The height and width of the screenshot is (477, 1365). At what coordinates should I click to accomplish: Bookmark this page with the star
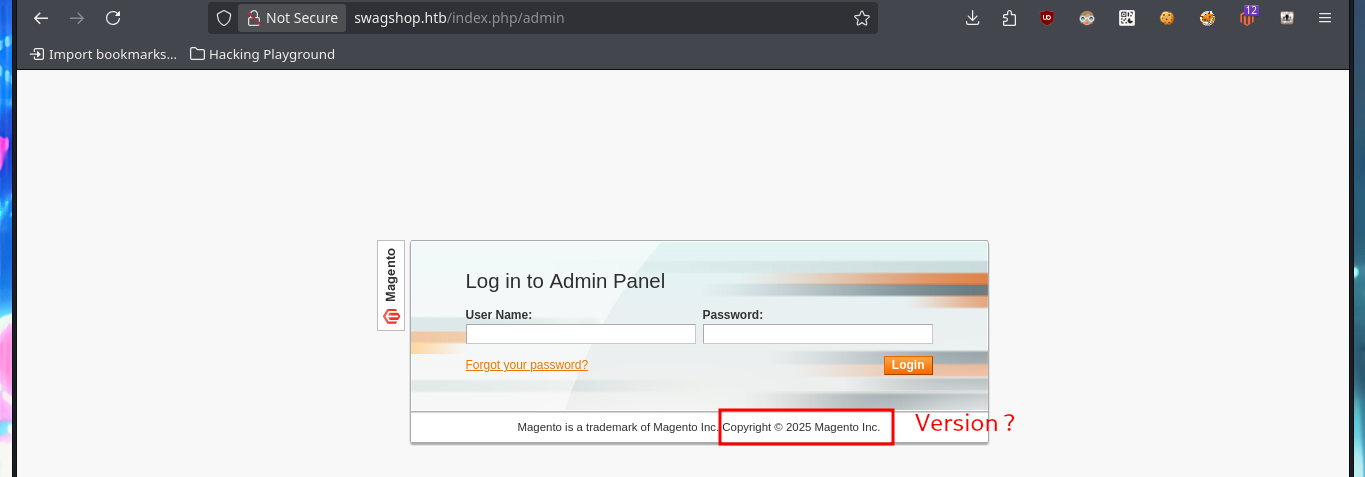point(862,18)
